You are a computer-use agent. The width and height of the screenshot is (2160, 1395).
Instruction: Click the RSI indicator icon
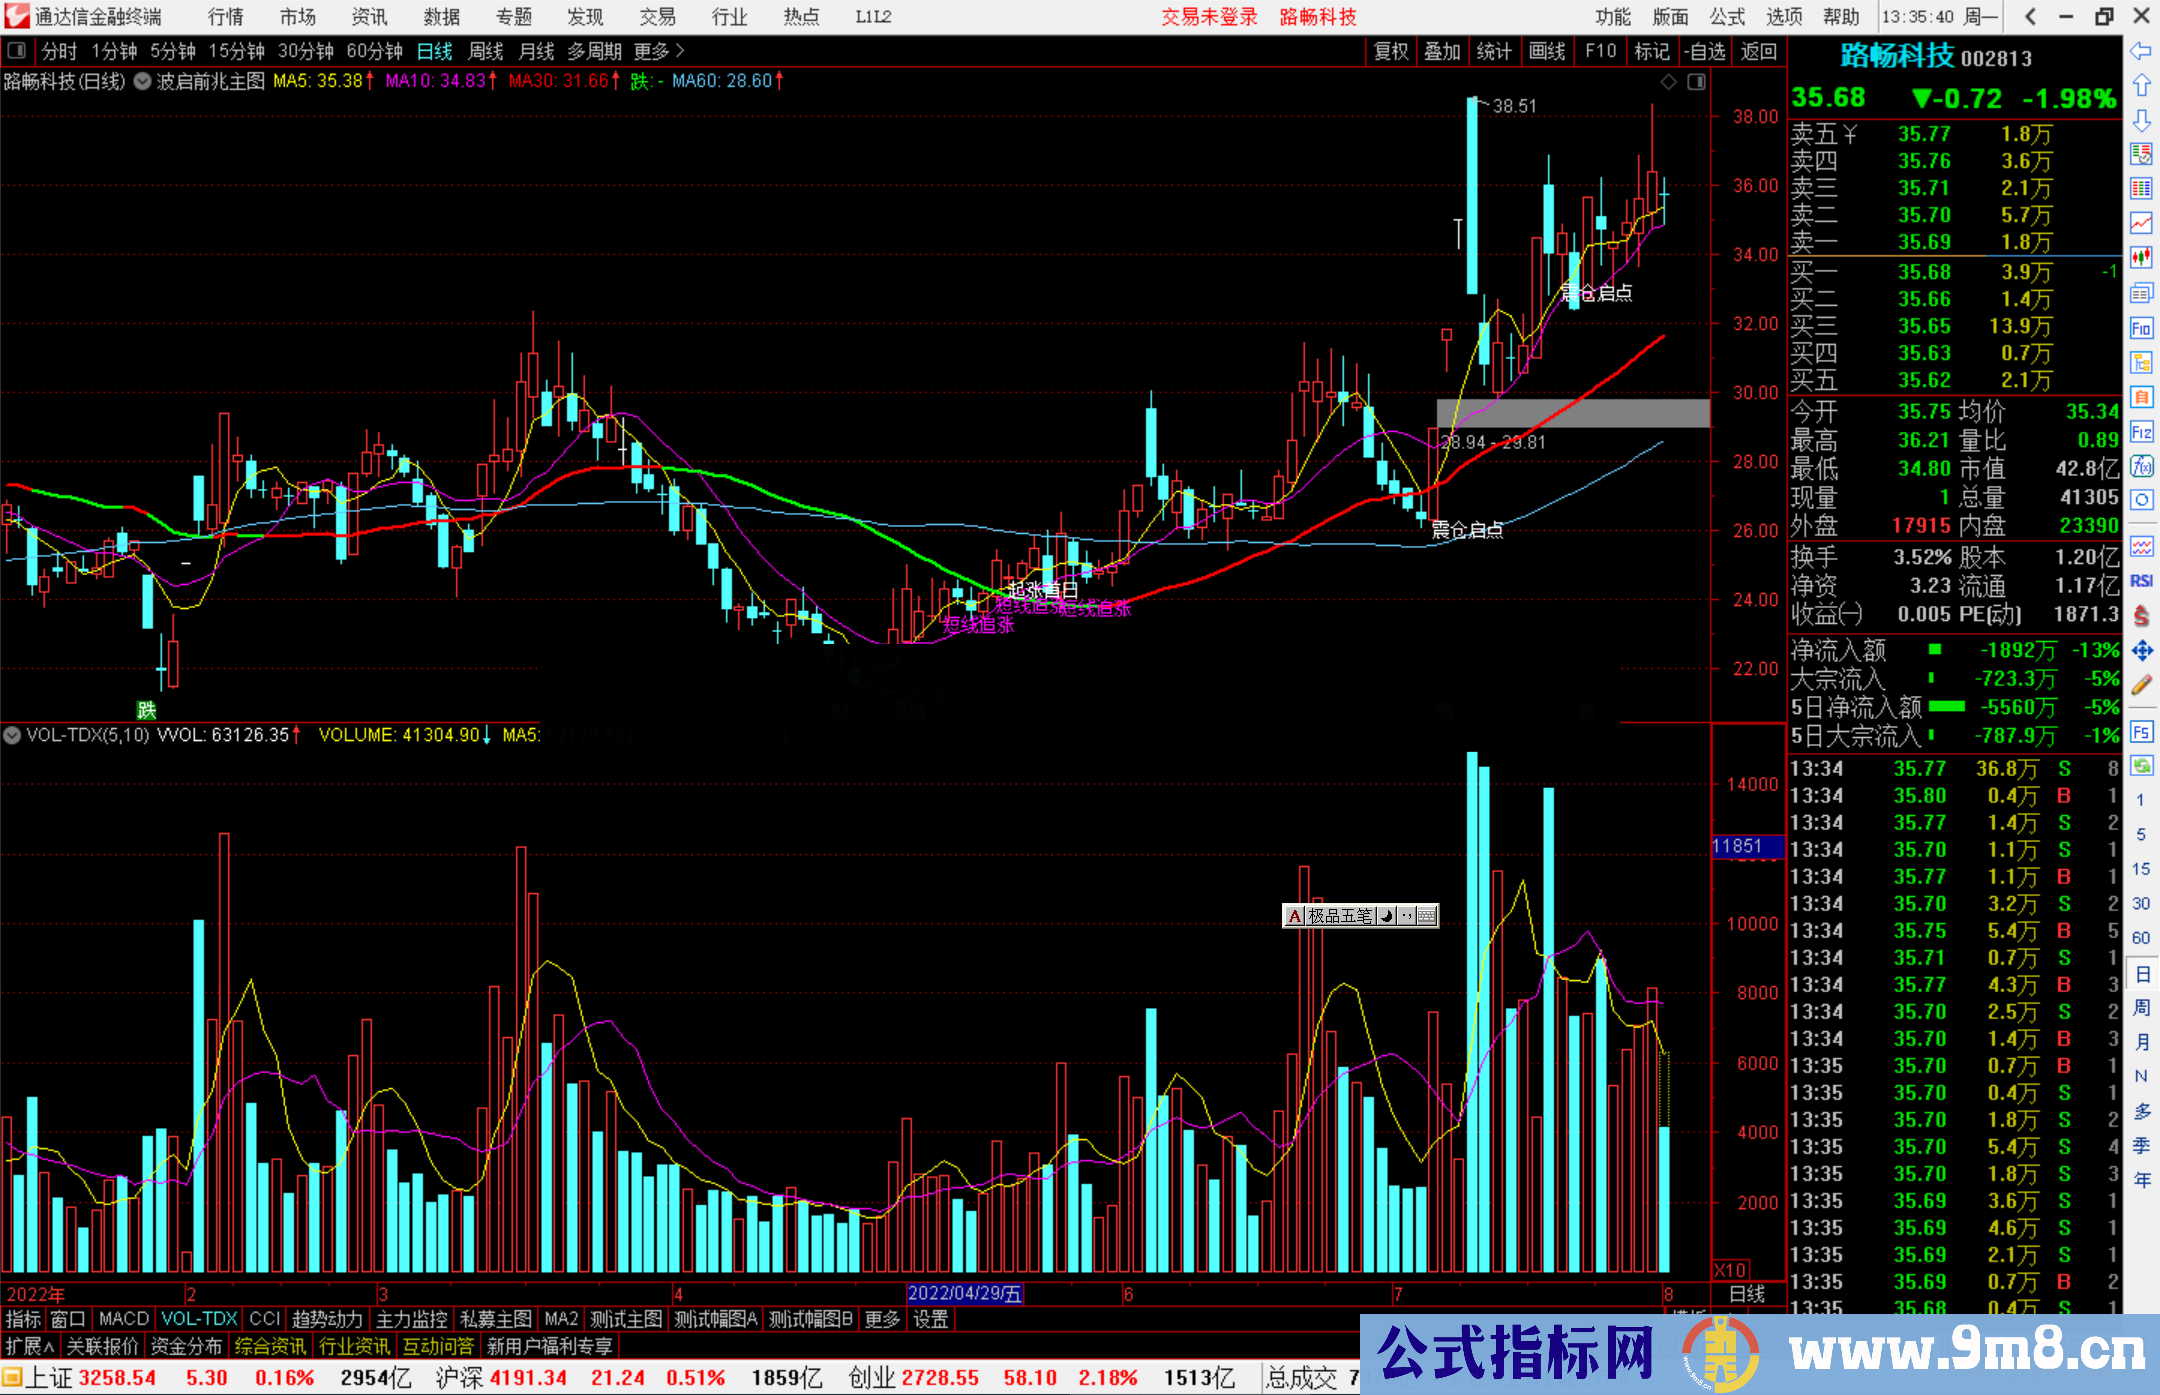click(x=2141, y=581)
